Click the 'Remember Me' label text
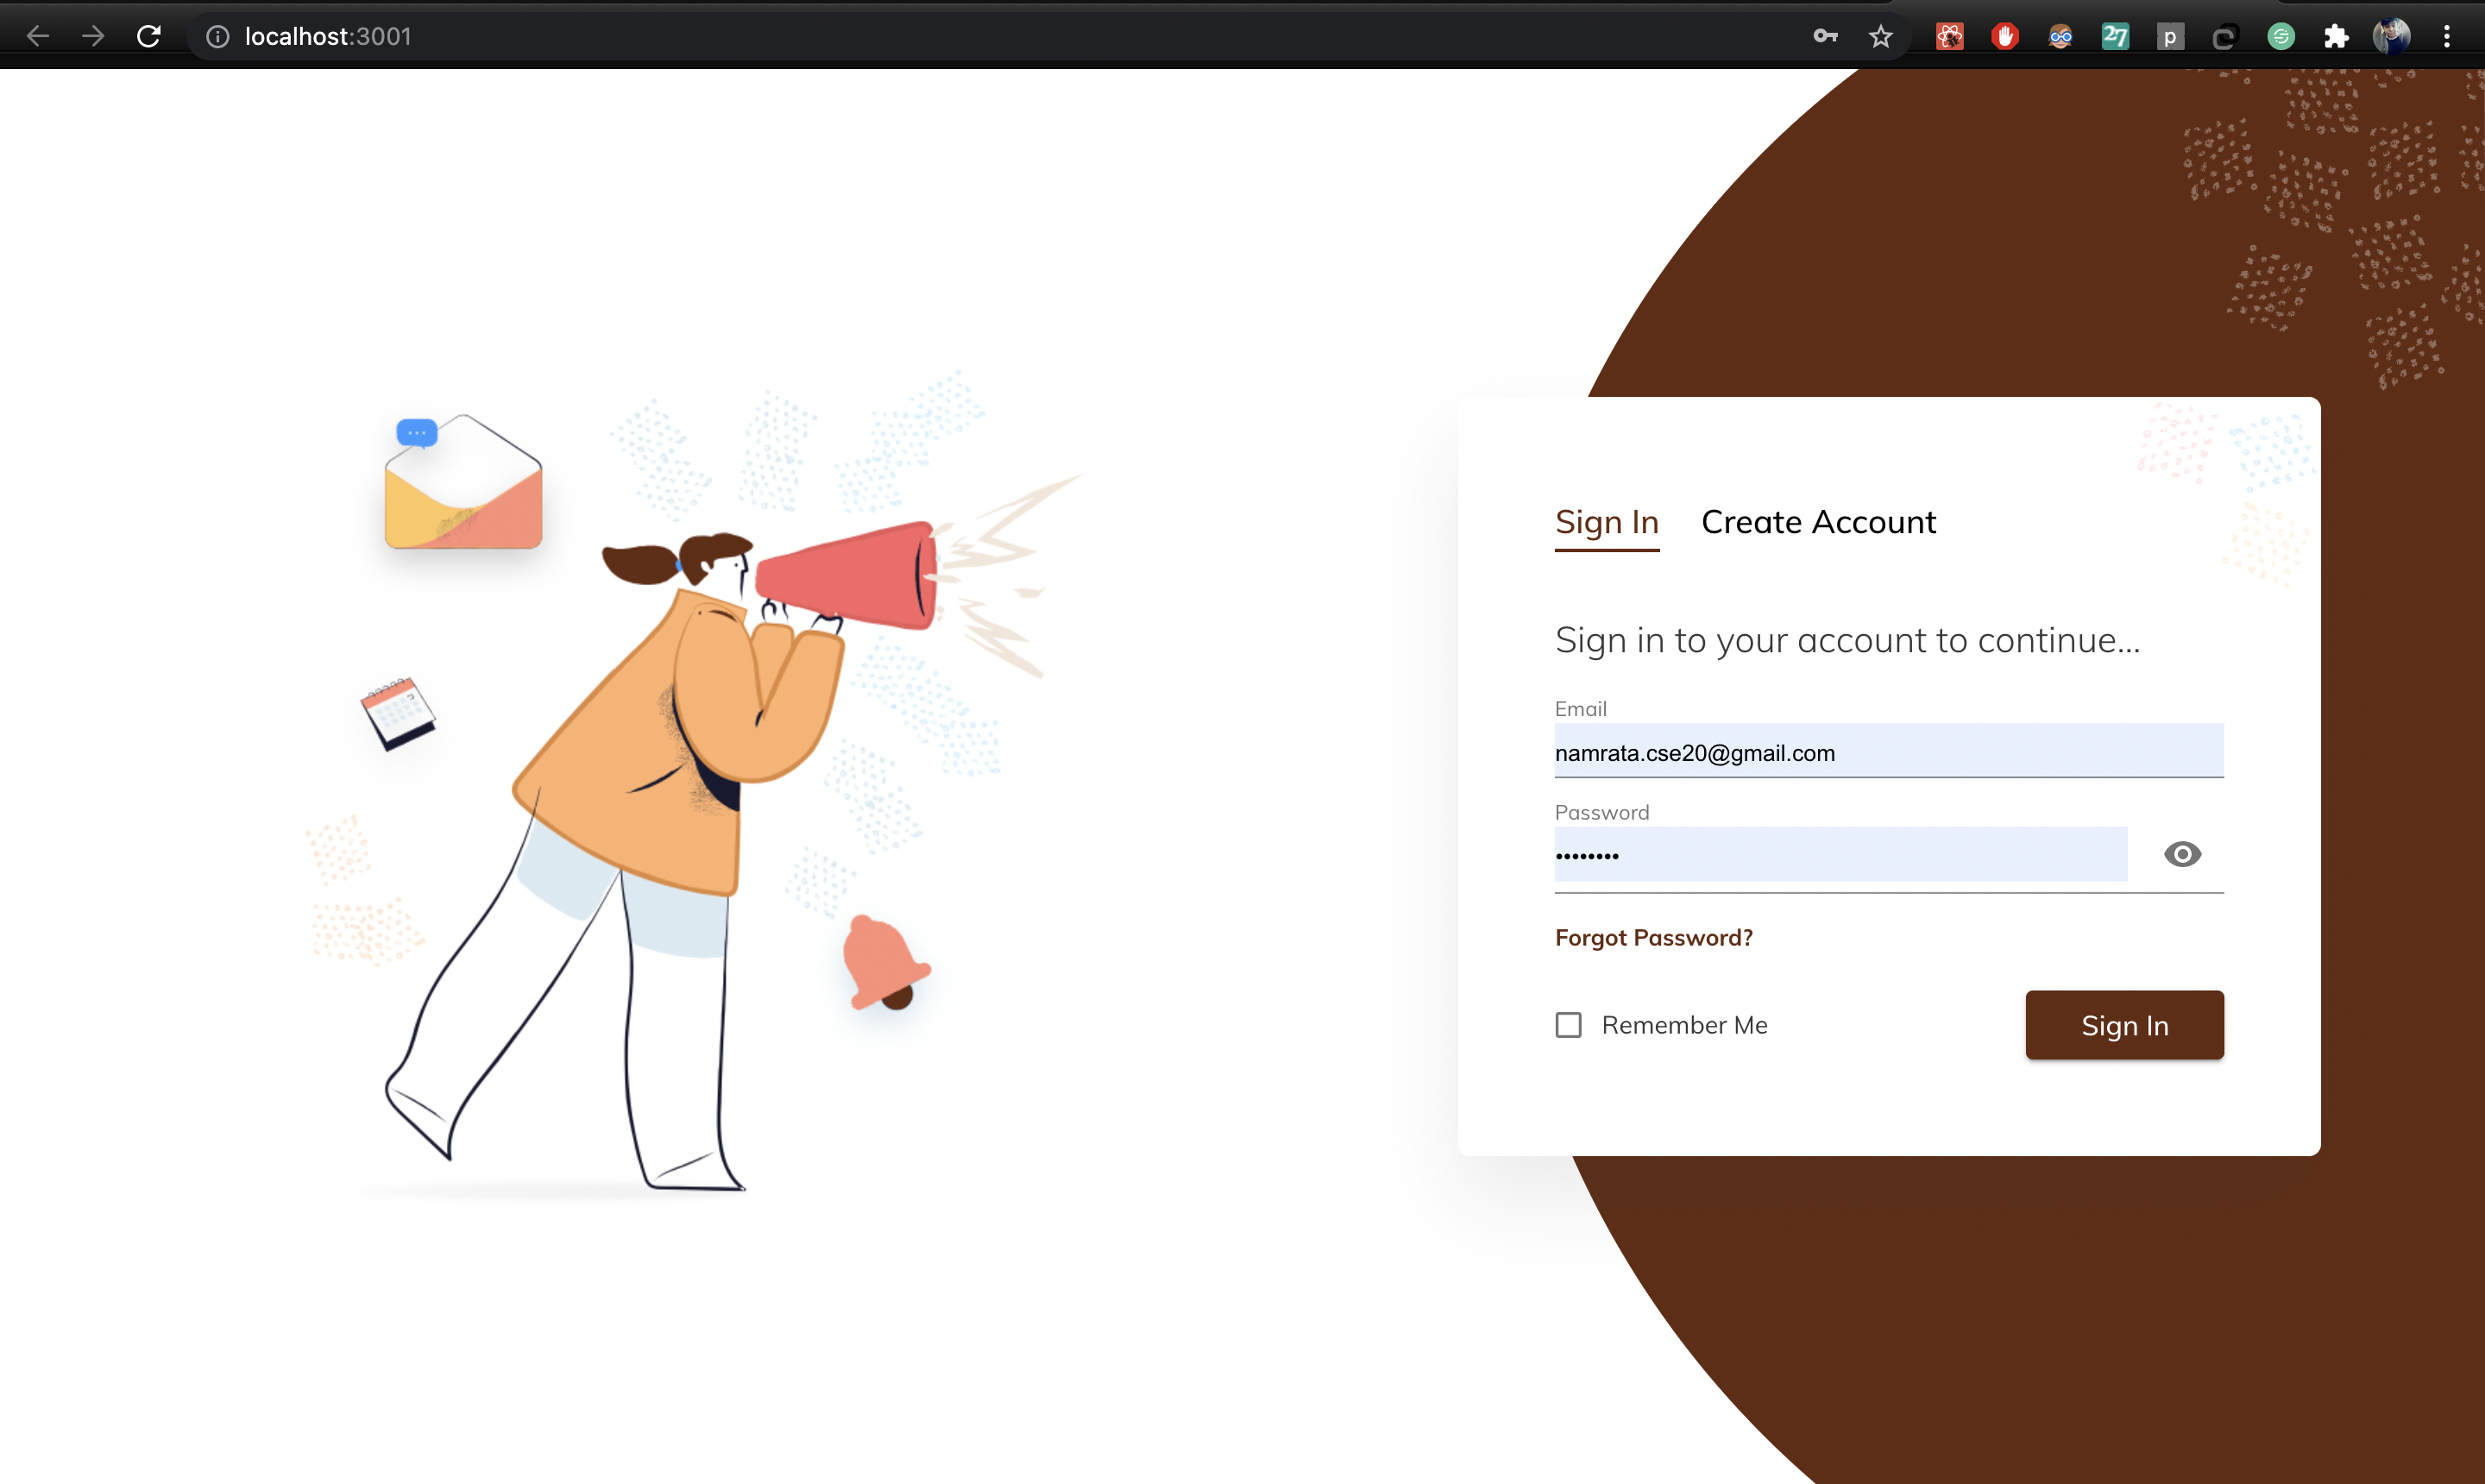2485x1484 pixels. (1684, 1025)
